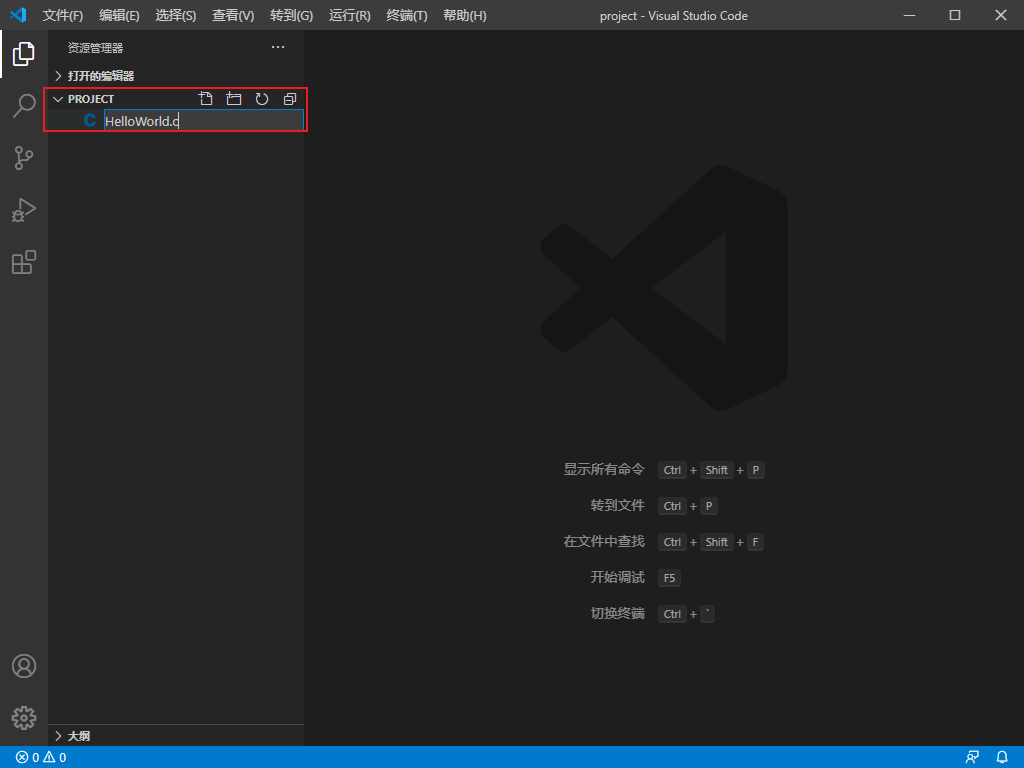1024x768 pixels.
Task: Click the project - Visual Studio Code title
Action: [674, 16]
